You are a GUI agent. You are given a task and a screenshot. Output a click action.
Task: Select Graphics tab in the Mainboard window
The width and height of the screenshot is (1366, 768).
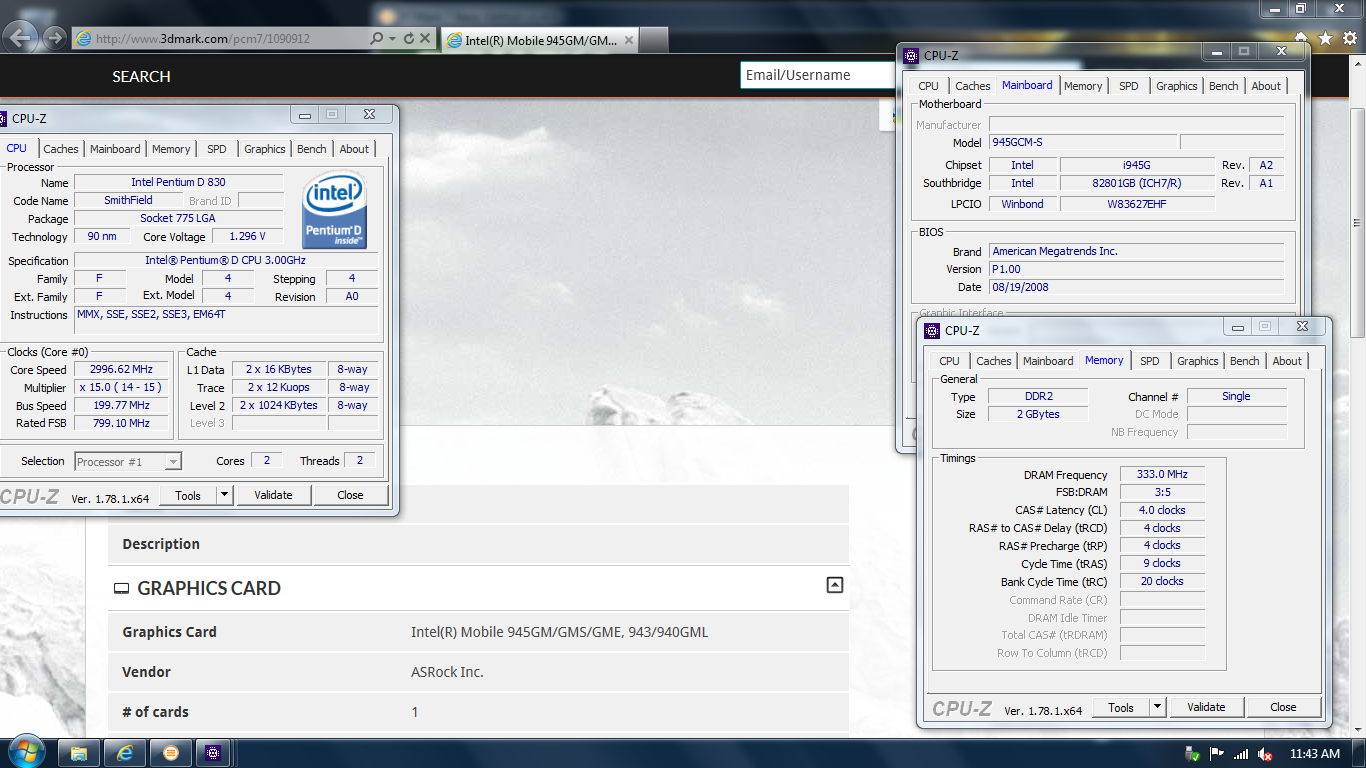coord(1177,86)
